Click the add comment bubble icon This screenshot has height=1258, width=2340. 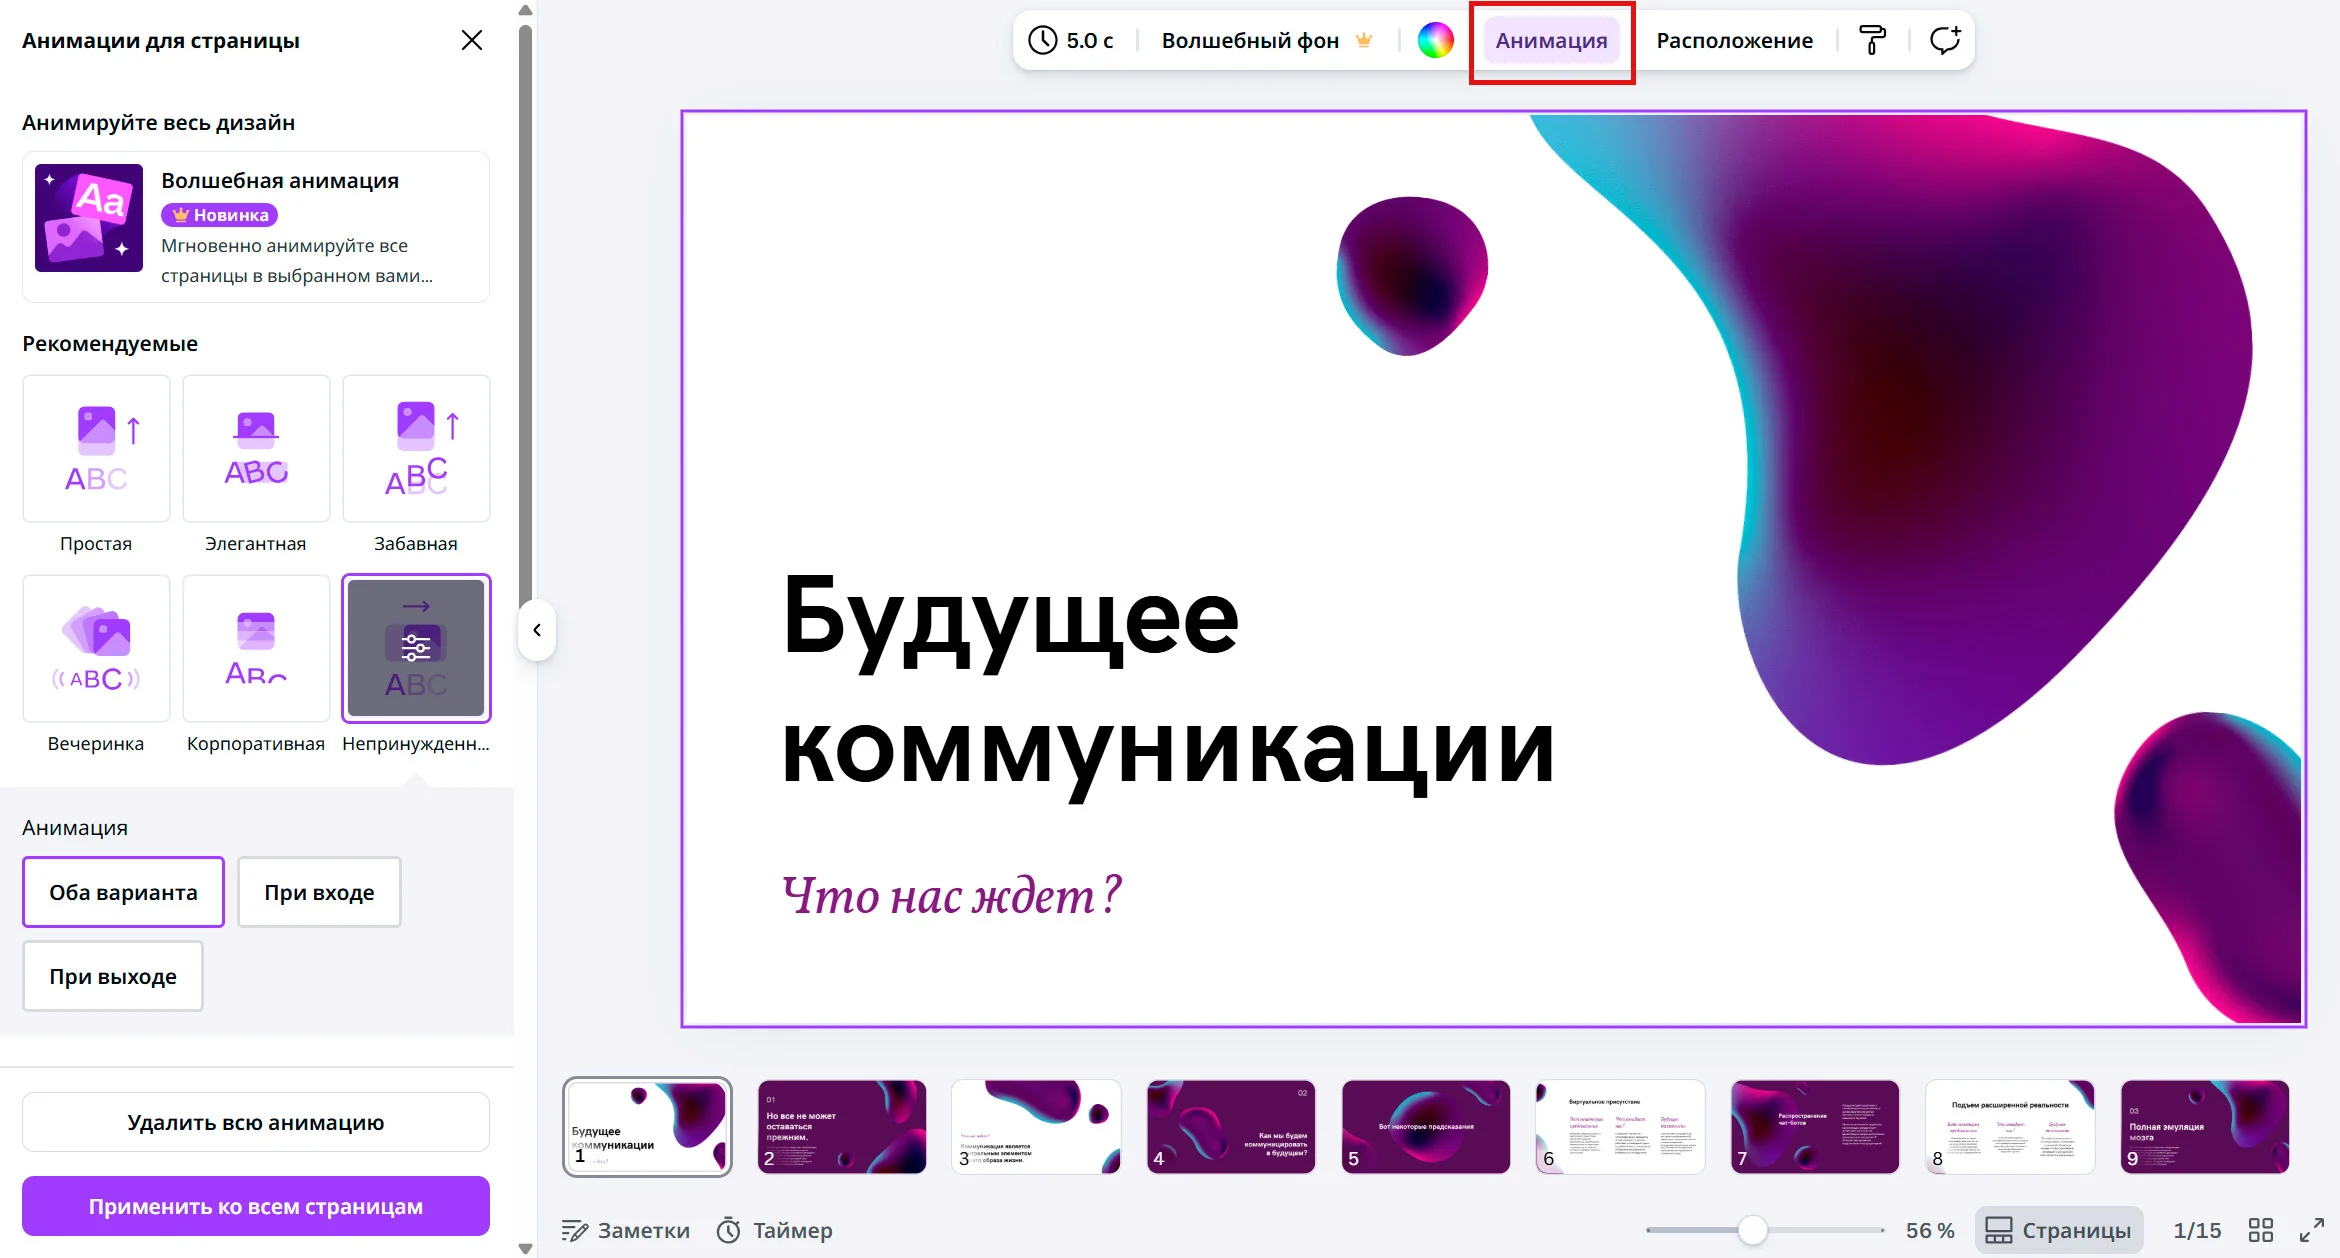click(1945, 41)
